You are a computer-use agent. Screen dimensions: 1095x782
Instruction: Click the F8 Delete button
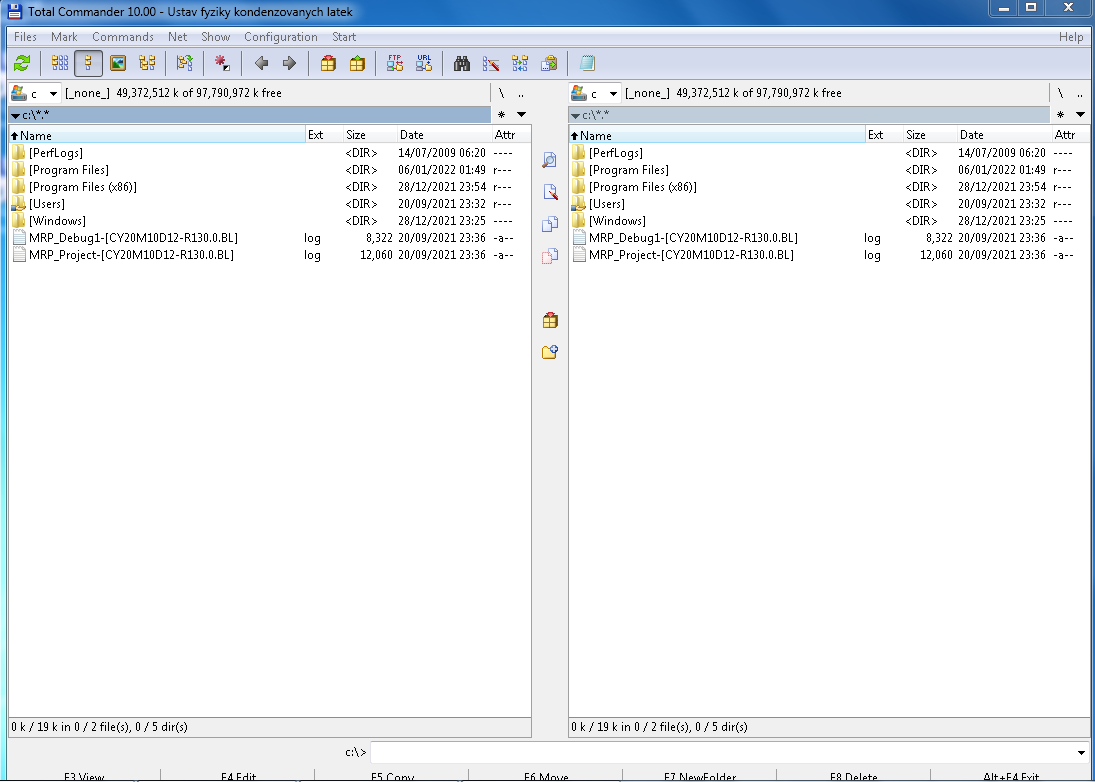[x=853, y=776]
